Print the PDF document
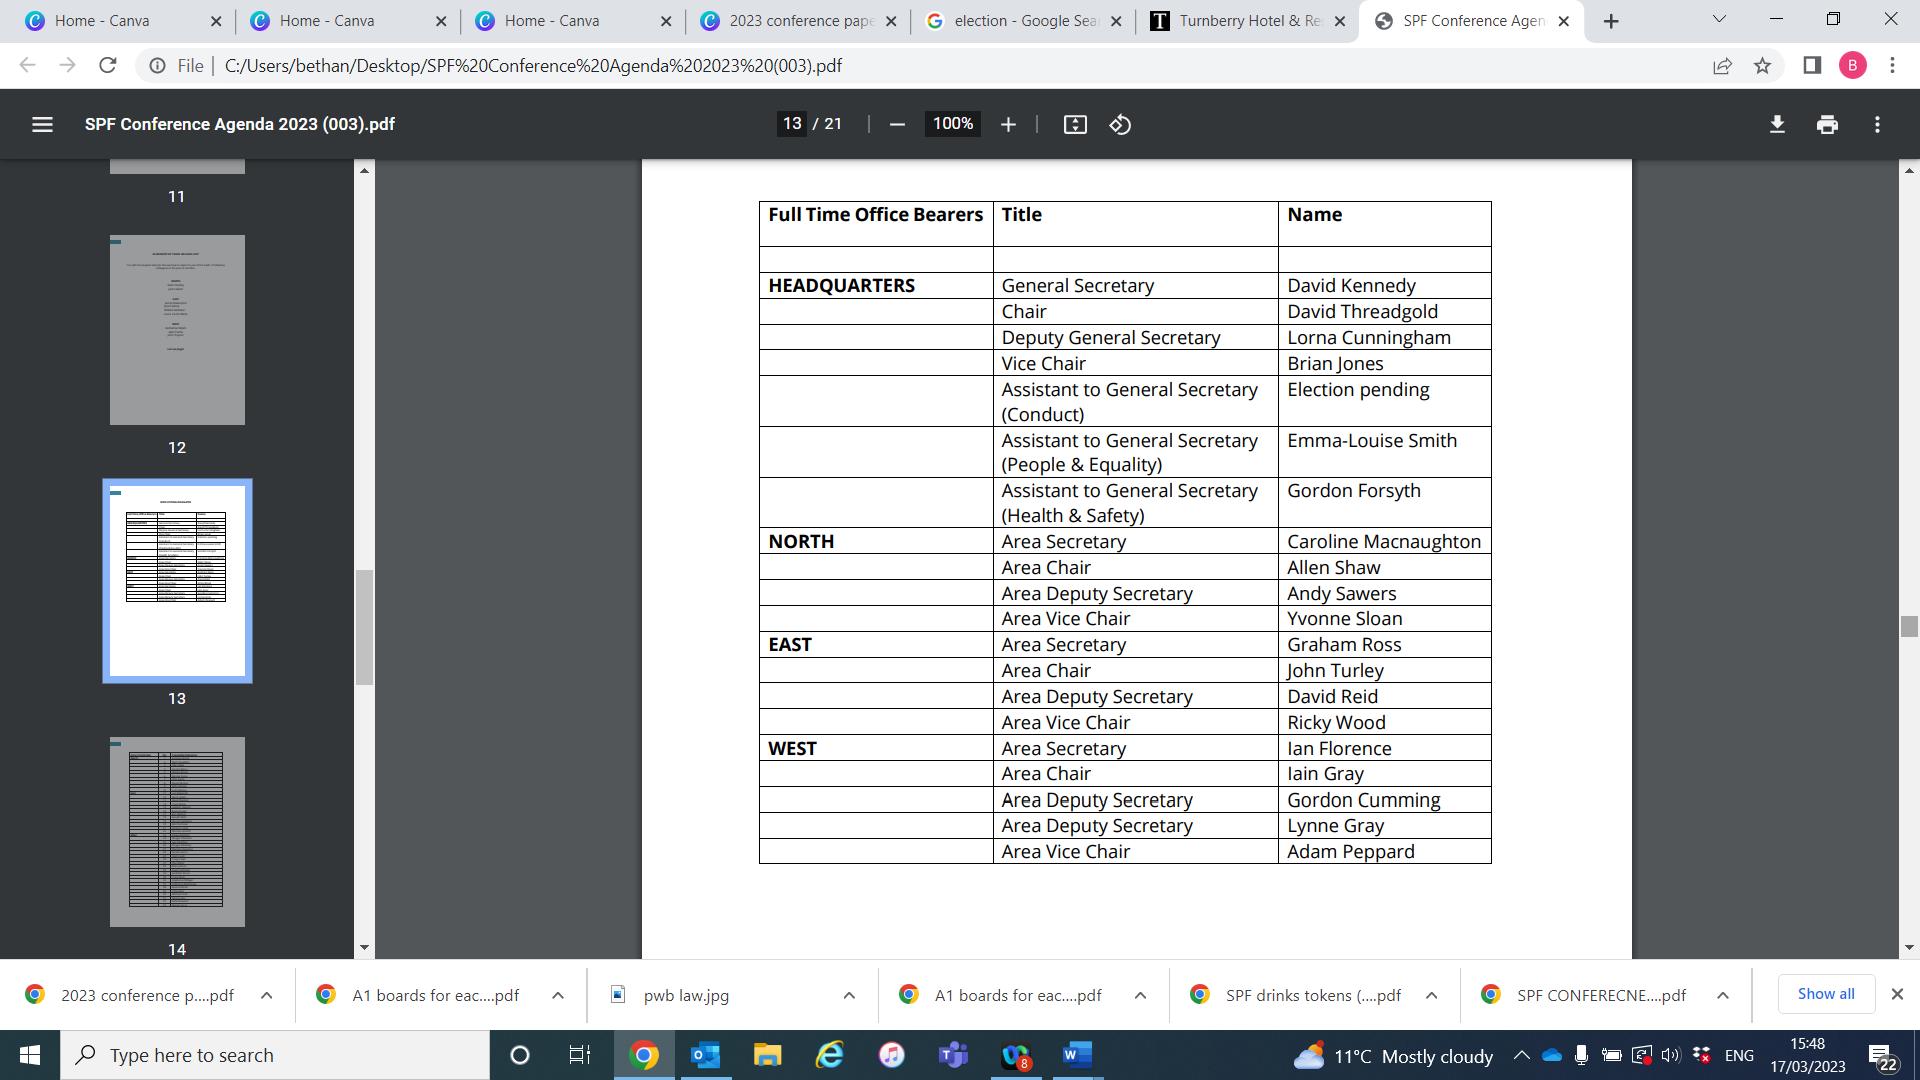This screenshot has height=1080, width=1920. 1827,124
